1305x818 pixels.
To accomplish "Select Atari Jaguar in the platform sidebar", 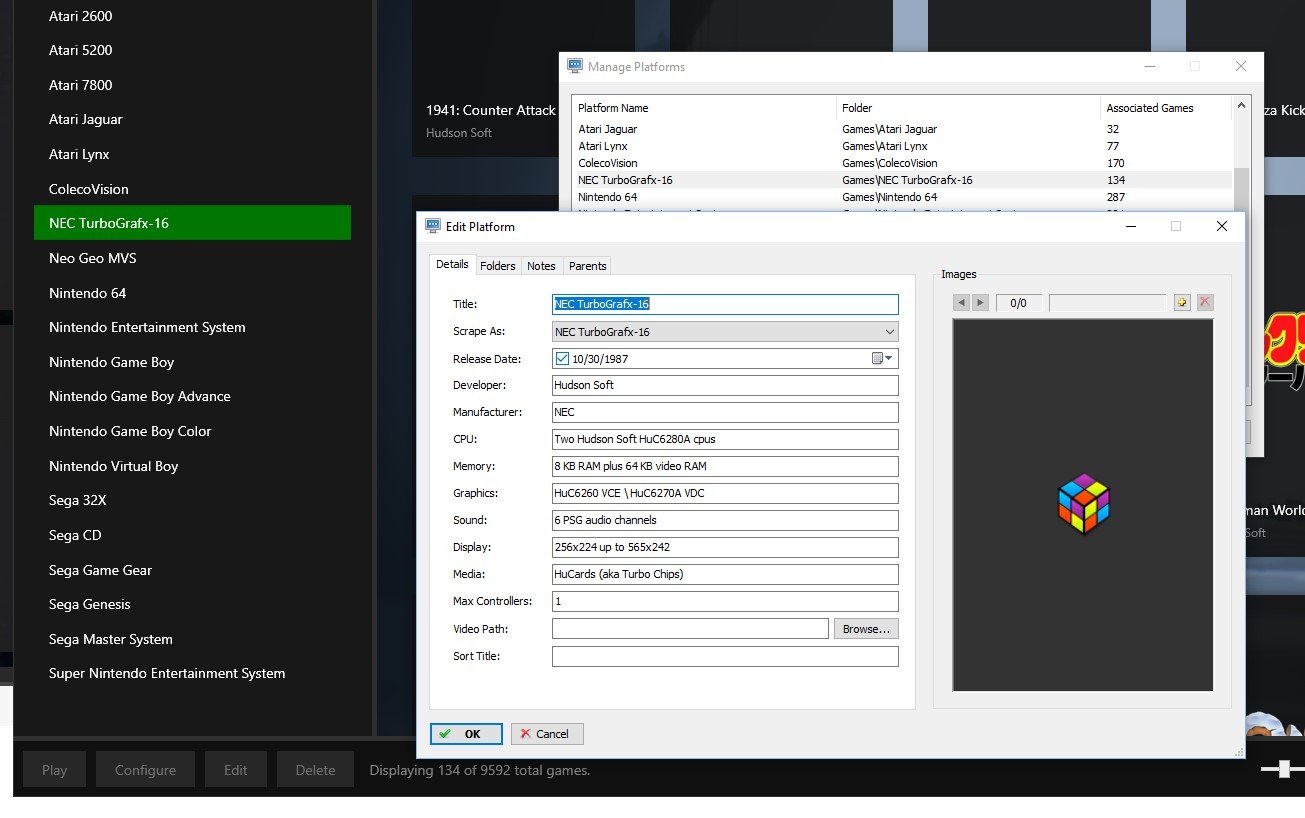I will (x=192, y=119).
